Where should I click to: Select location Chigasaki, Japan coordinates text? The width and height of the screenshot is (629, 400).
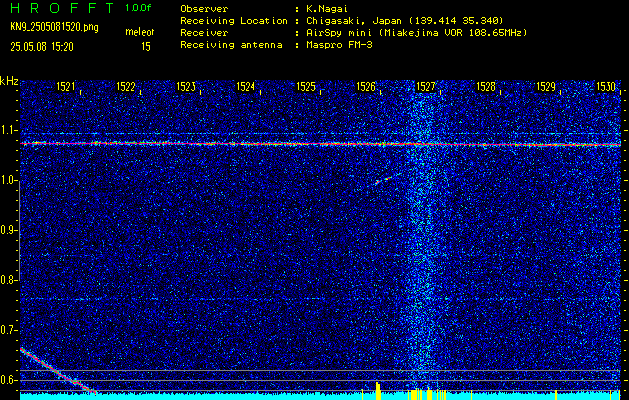405,20
